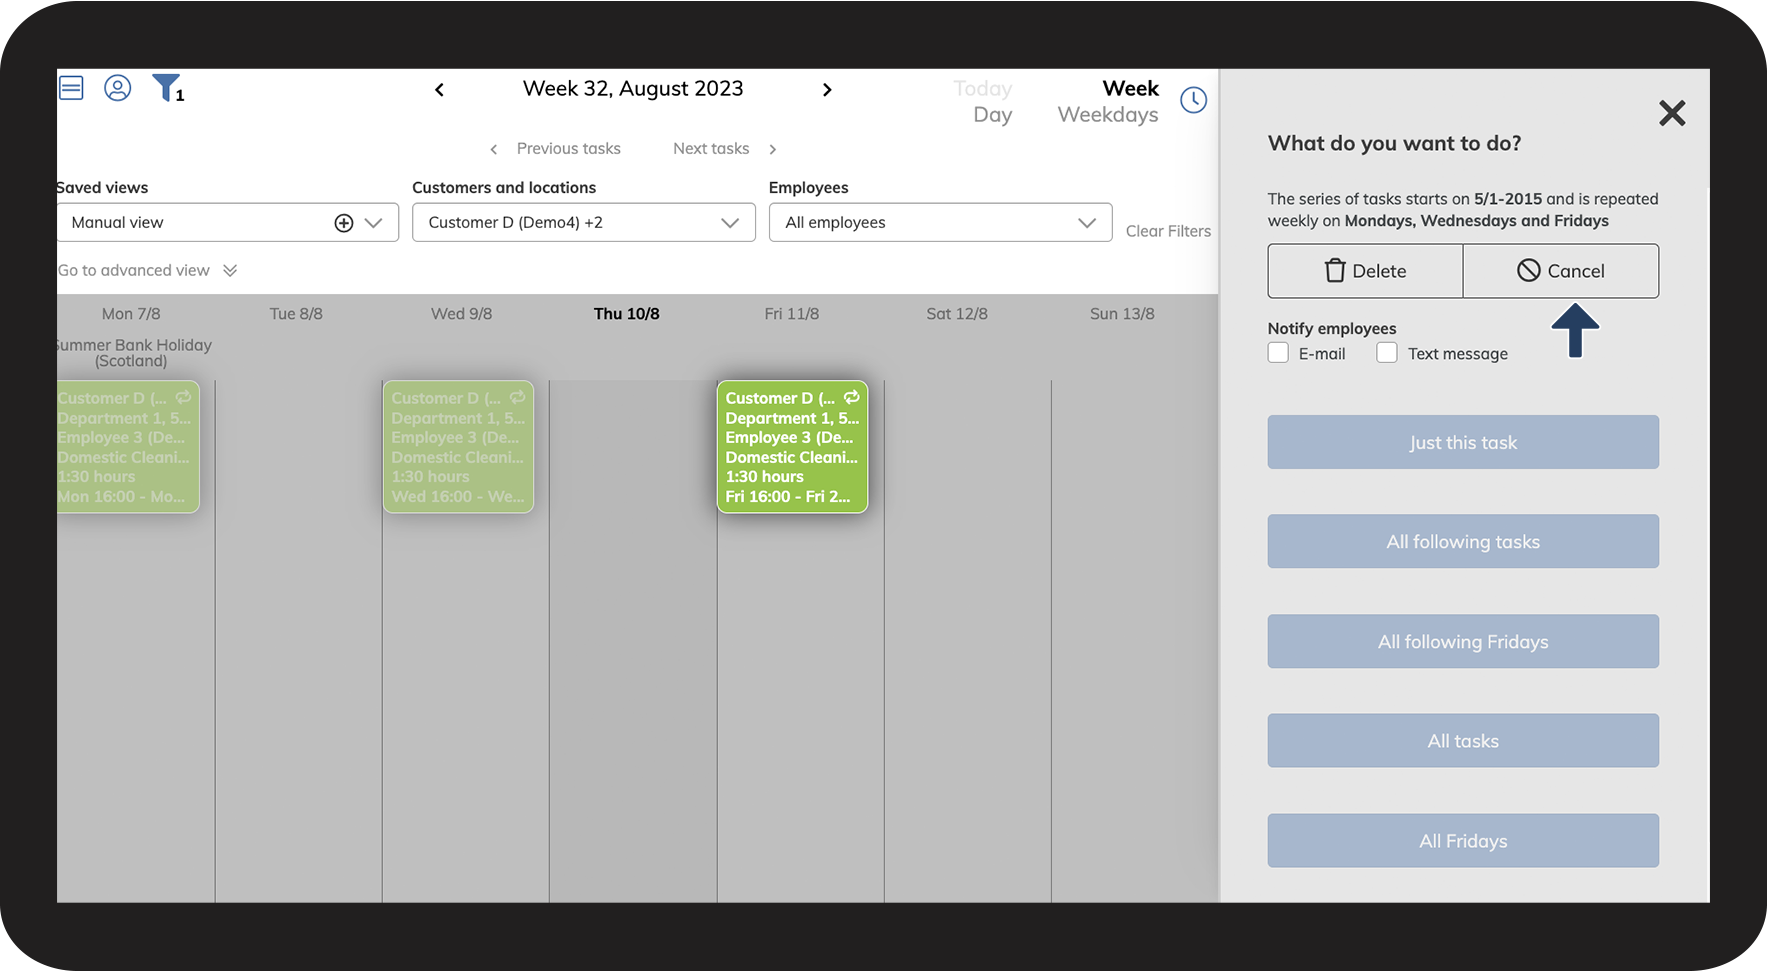1767x971 pixels.
Task: Switch to Weekdays view
Action: click(1108, 115)
